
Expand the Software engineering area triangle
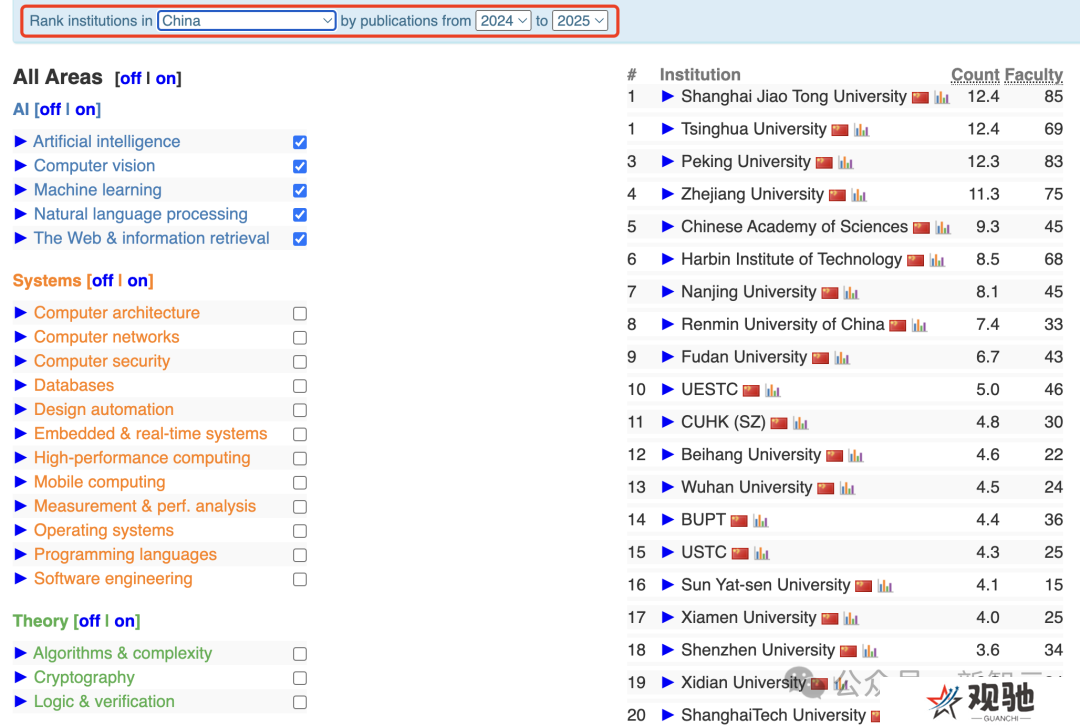21,578
